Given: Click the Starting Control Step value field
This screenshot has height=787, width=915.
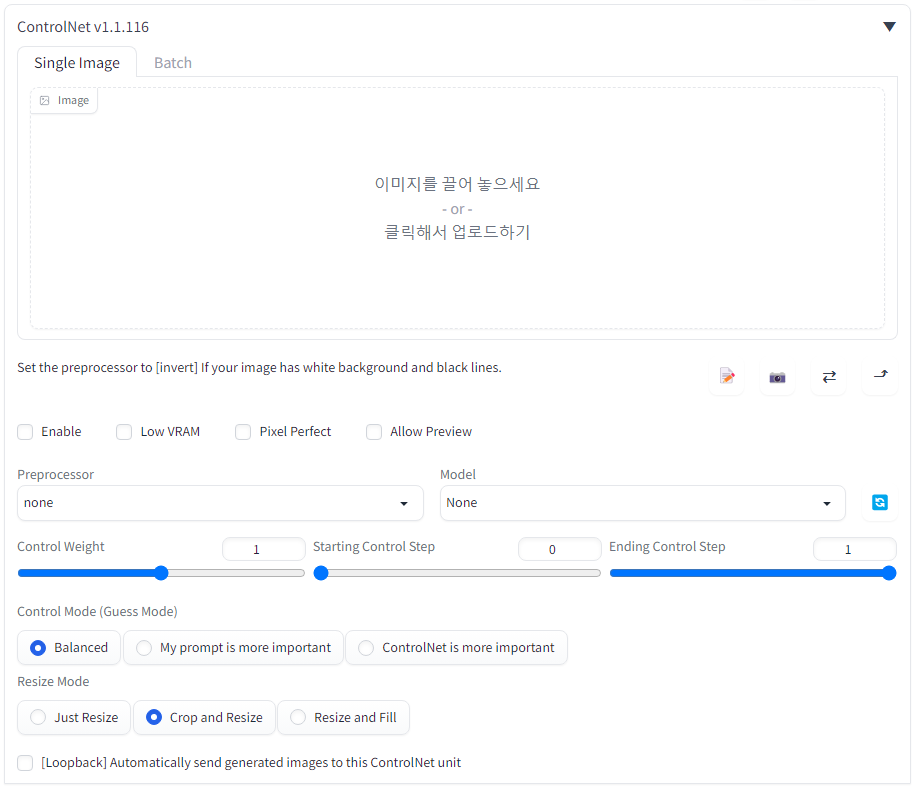Looking at the screenshot, I should tap(560, 548).
